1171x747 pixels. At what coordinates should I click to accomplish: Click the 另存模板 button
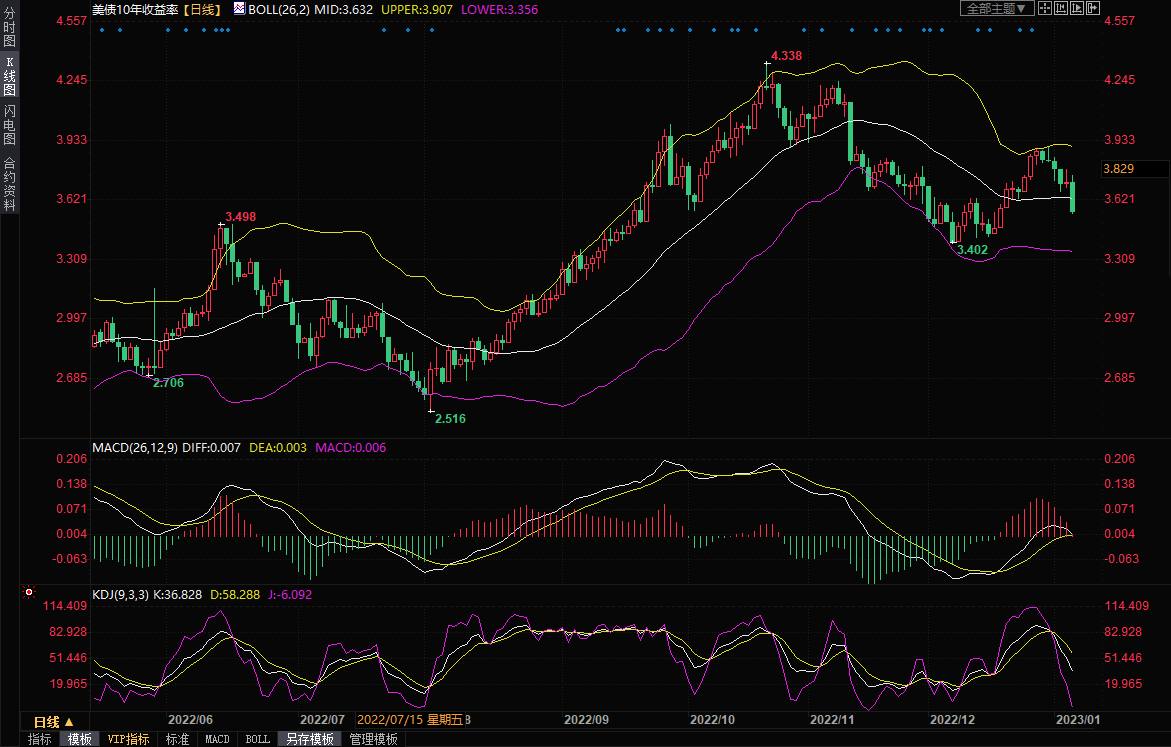pos(310,739)
